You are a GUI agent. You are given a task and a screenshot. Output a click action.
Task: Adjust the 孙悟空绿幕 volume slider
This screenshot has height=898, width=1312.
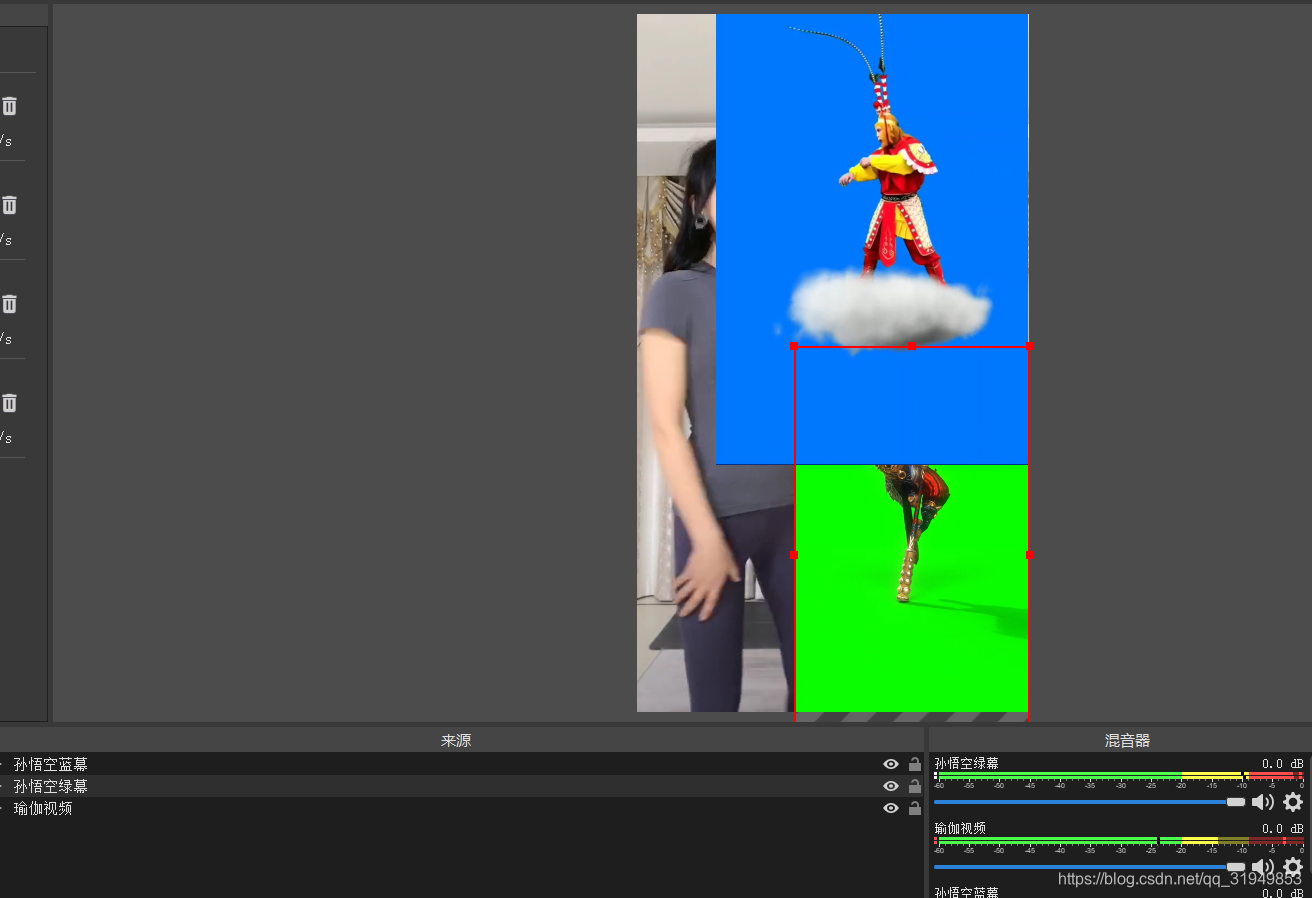tap(1090, 802)
